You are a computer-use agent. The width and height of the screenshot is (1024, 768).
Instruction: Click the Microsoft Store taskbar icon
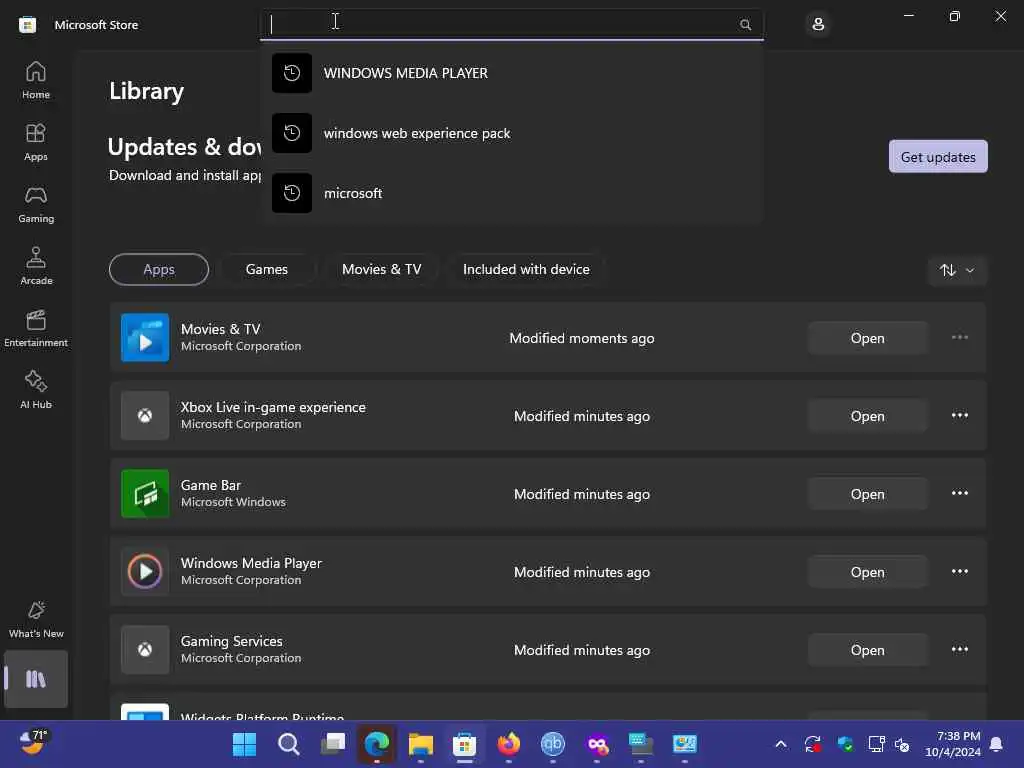click(x=464, y=744)
